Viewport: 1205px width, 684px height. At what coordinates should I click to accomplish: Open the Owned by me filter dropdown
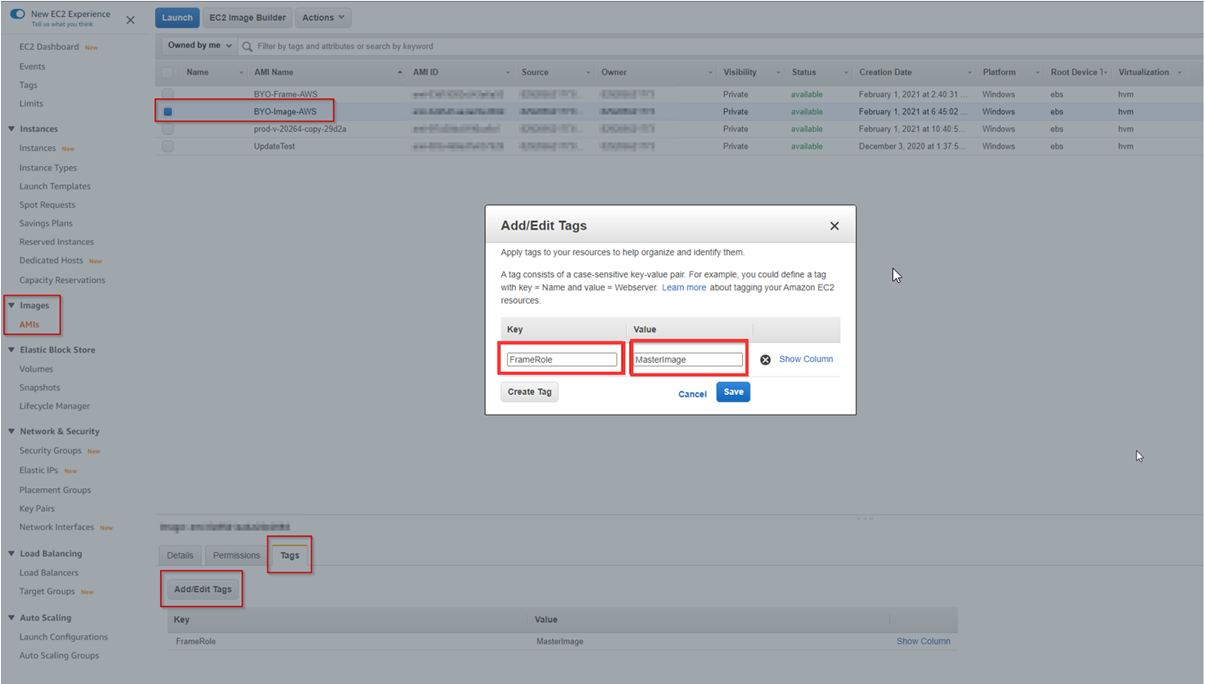point(197,45)
